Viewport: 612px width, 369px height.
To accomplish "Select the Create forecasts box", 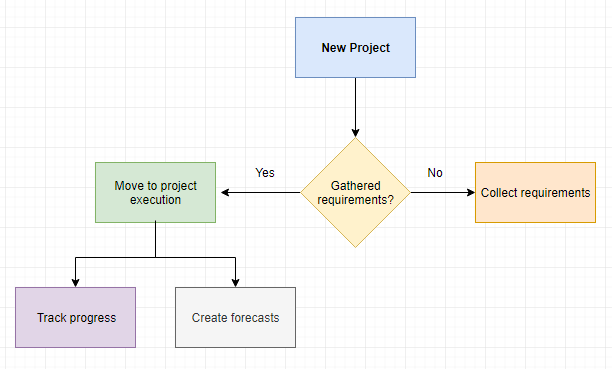I will (x=235, y=317).
